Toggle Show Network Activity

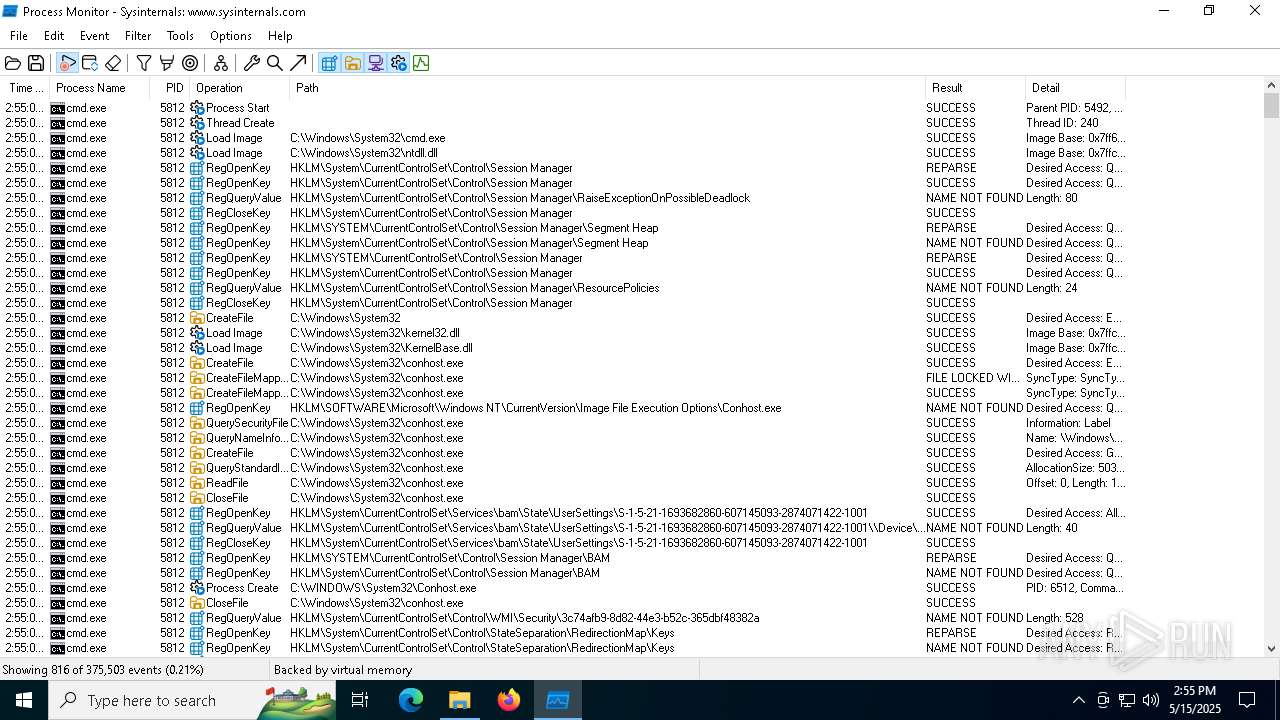click(x=375, y=63)
